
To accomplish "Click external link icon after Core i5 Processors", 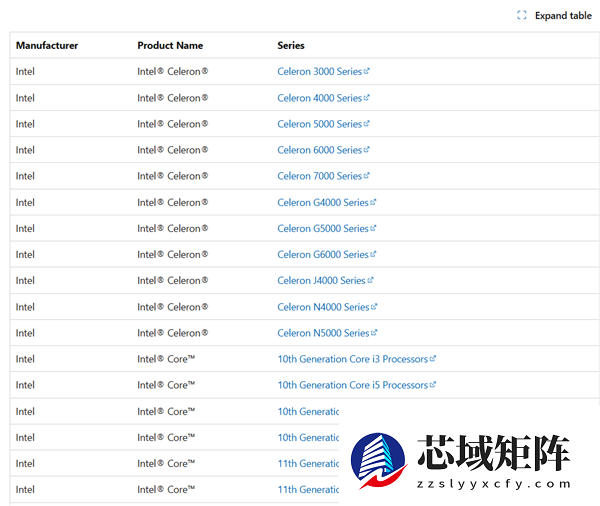I will pyautogui.click(x=433, y=385).
